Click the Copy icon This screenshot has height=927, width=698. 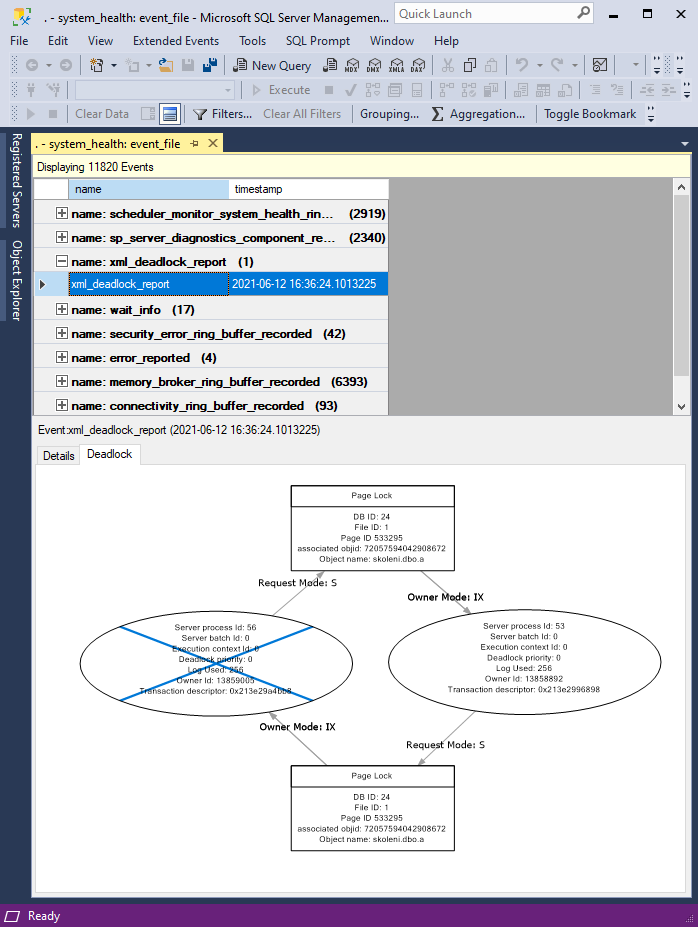click(470, 66)
